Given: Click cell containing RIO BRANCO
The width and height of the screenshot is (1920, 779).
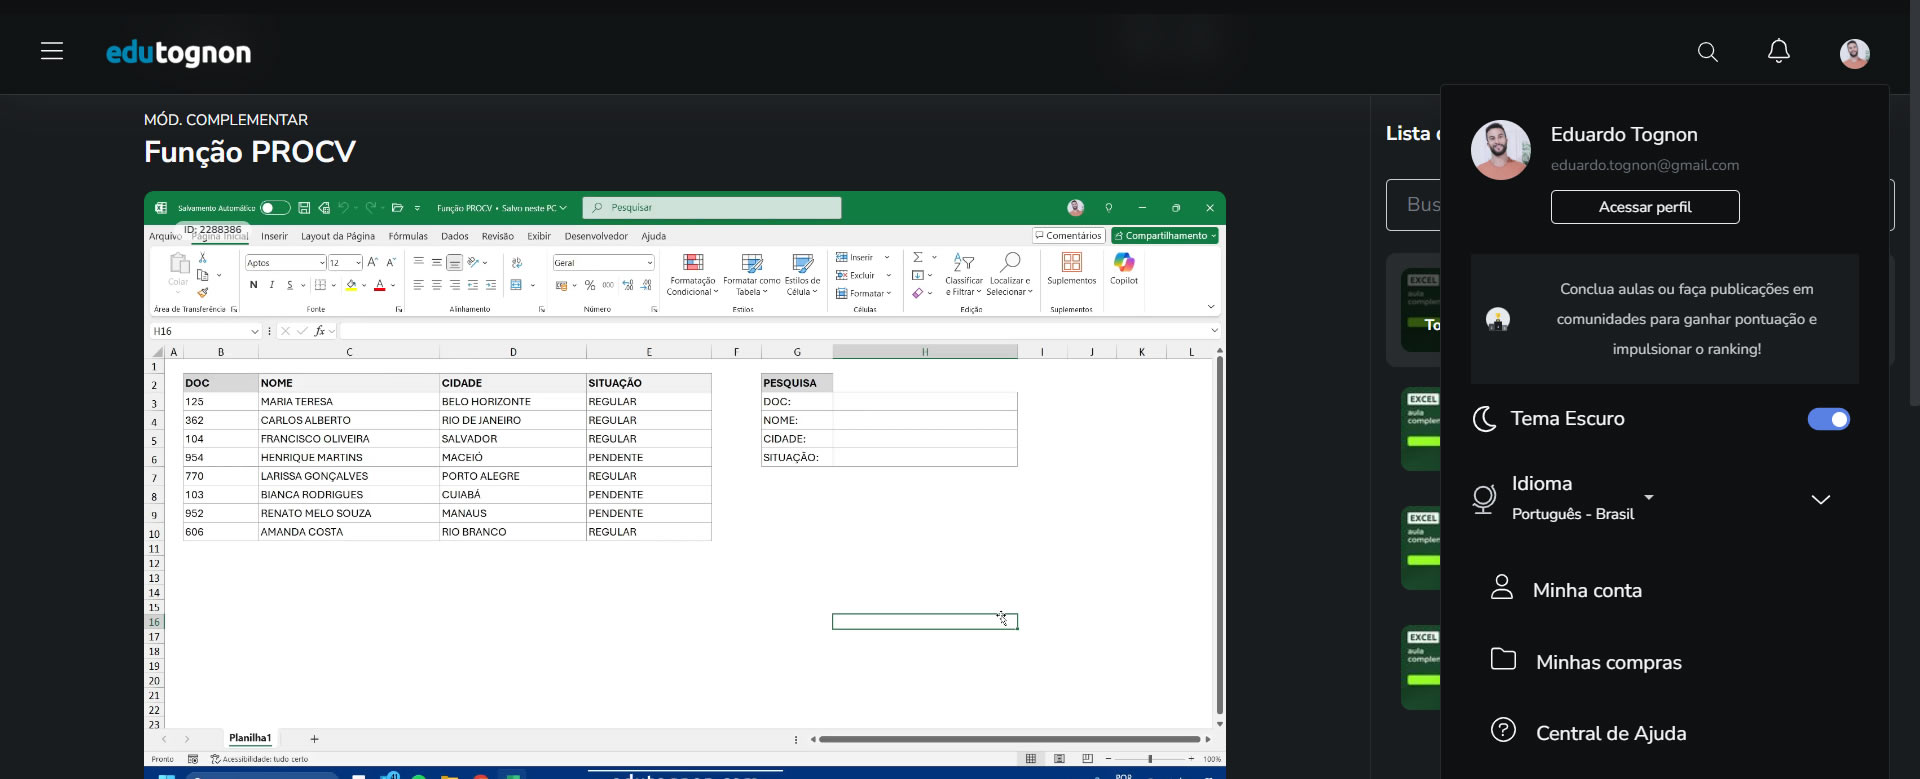Looking at the screenshot, I should (x=512, y=532).
